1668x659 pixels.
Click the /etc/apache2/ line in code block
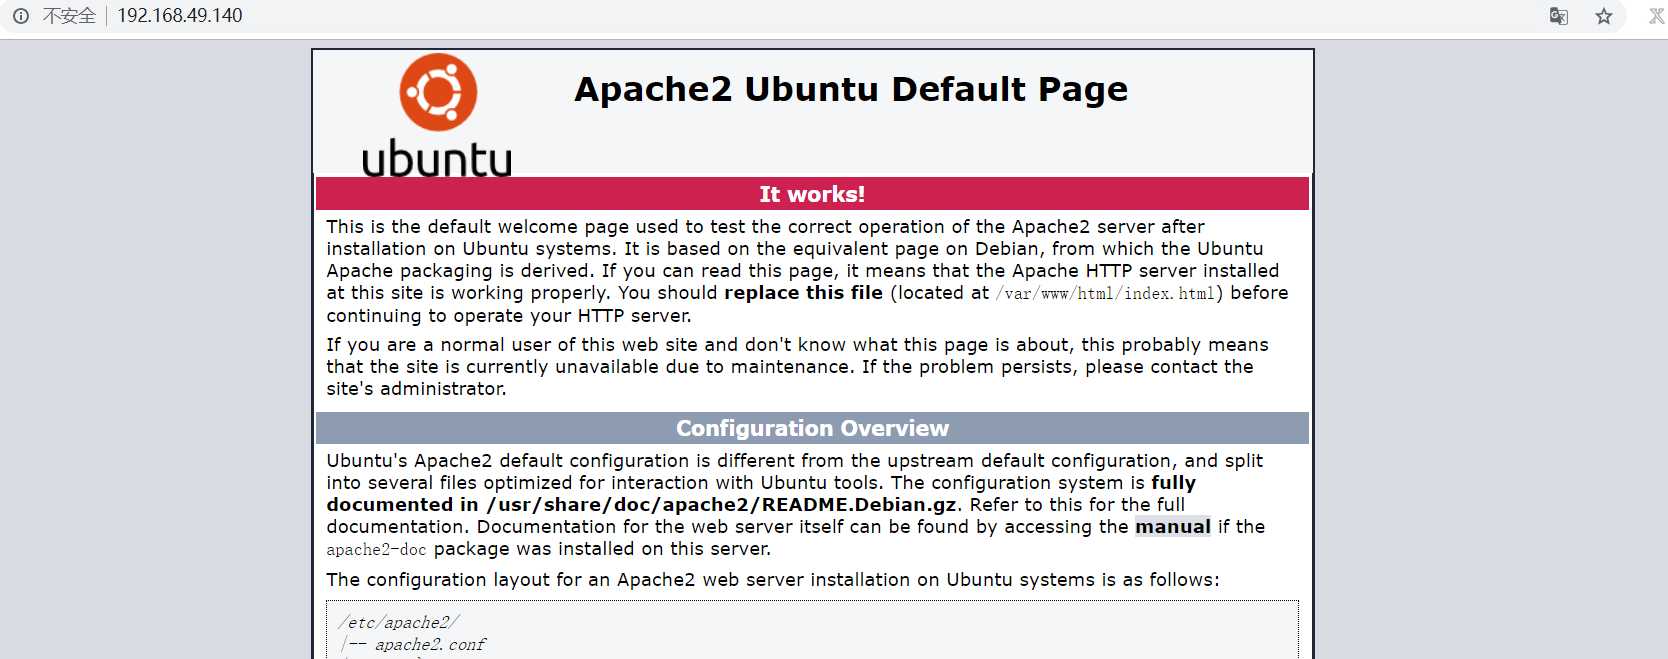pos(399,623)
